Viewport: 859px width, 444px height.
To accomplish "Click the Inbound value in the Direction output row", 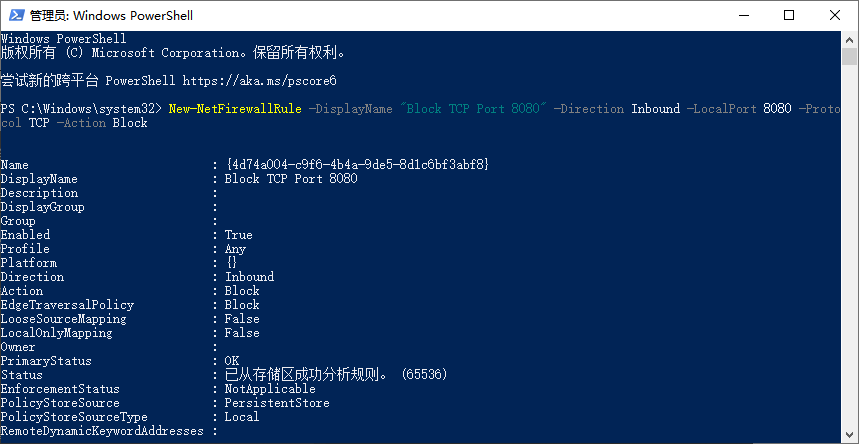I will (x=249, y=277).
